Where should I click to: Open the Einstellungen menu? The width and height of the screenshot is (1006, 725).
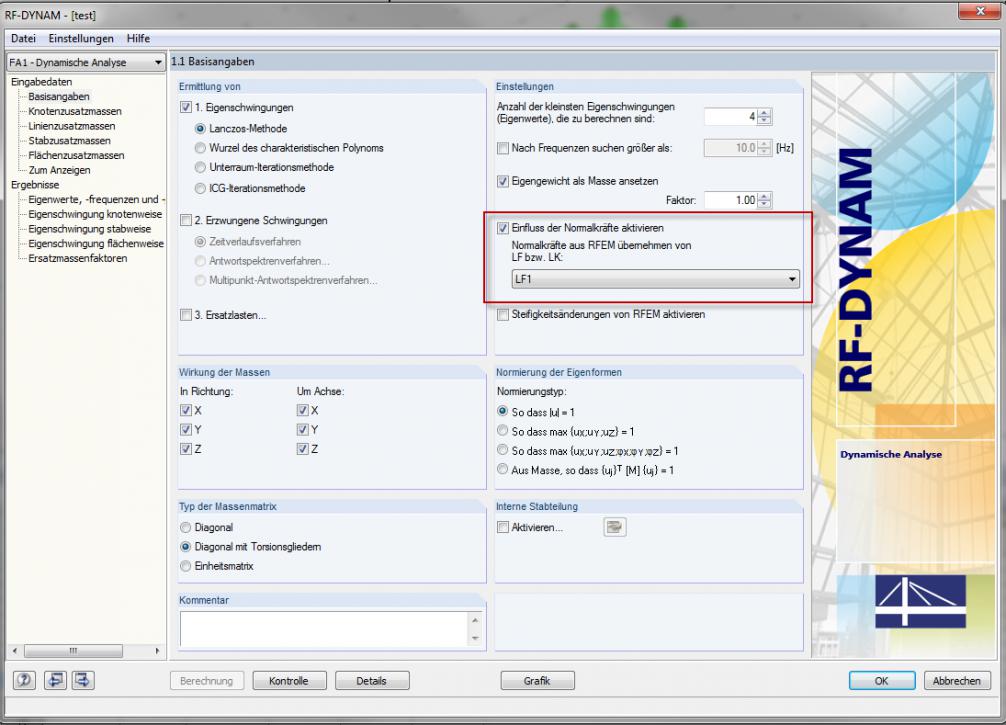click(x=81, y=38)
